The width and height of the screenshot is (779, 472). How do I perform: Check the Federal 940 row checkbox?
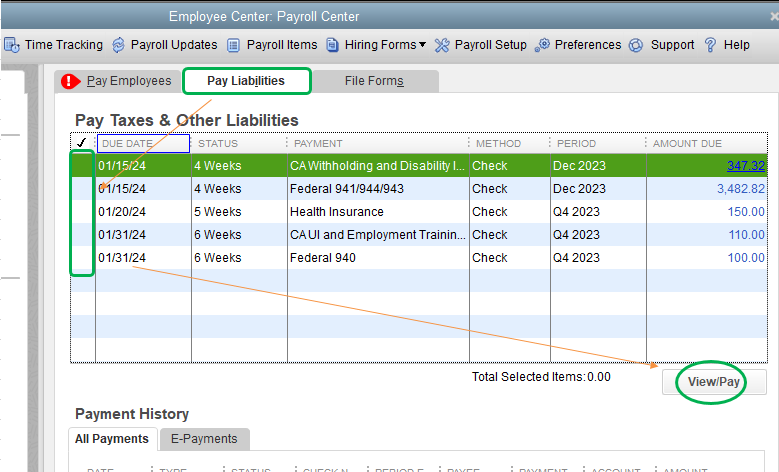point(82,257)
